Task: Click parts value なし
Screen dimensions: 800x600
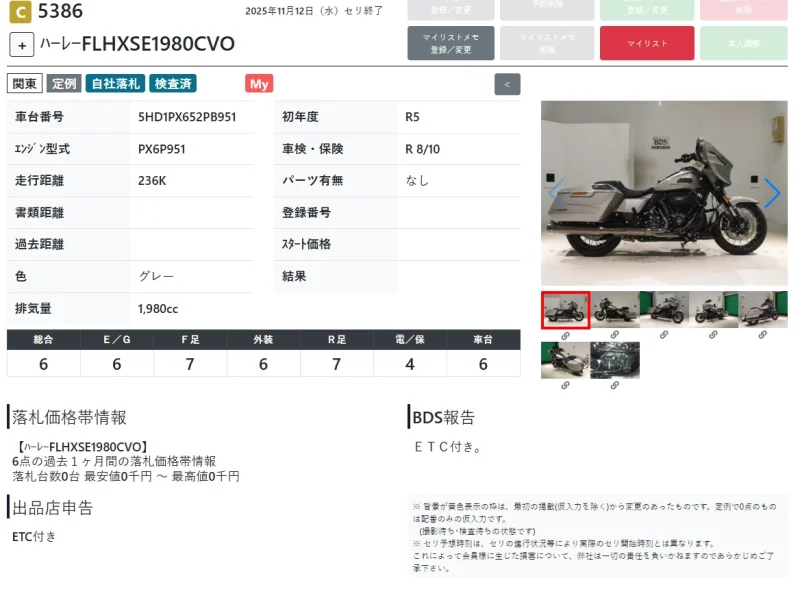Action: tap(417, 181)
